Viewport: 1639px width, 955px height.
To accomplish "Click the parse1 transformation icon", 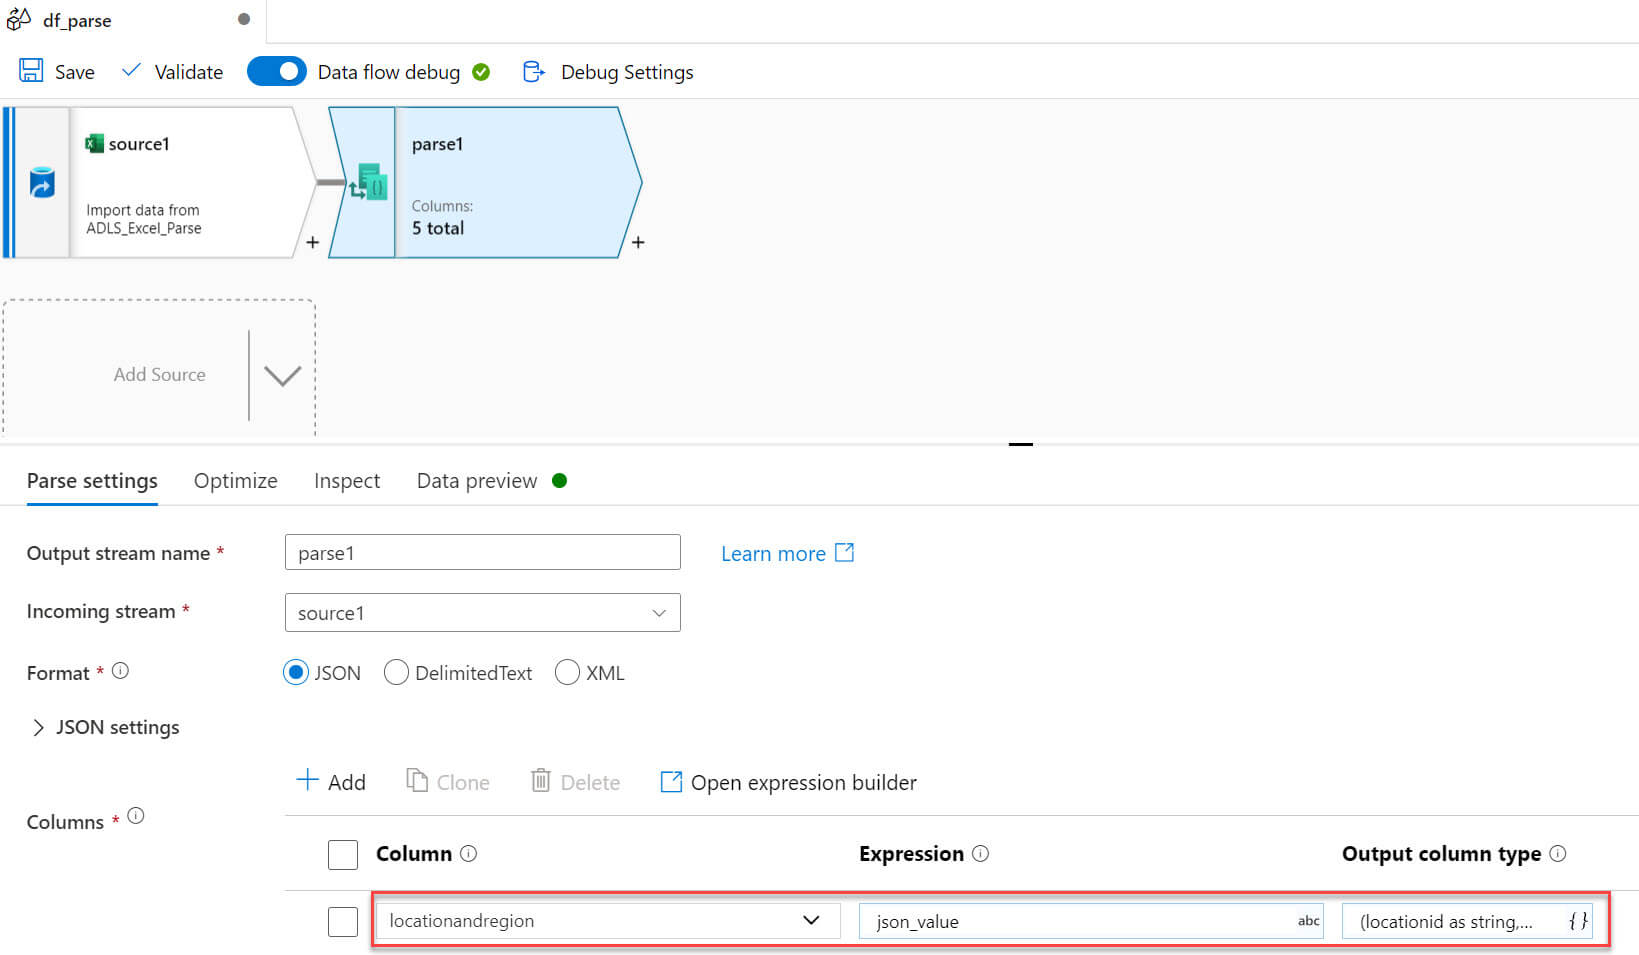I will point(368,183).
